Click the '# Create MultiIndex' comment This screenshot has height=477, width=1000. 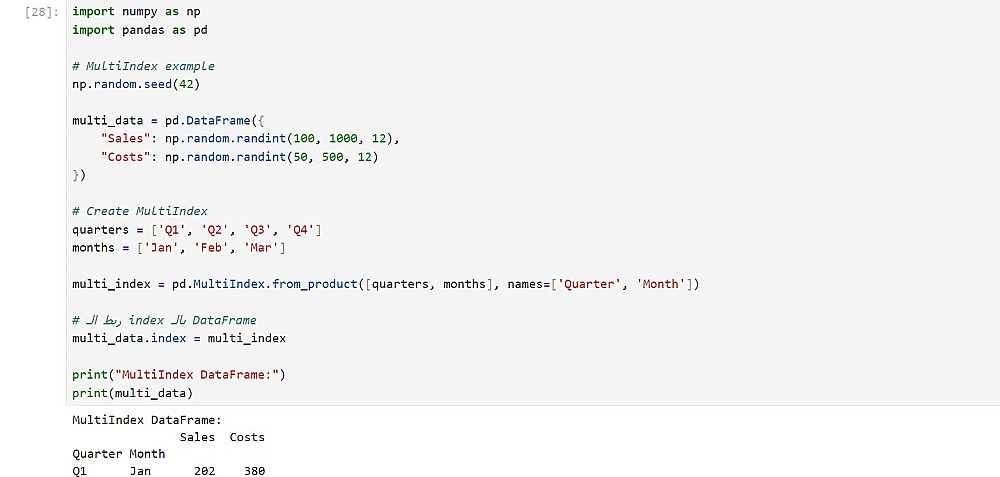tap(139, 211)
